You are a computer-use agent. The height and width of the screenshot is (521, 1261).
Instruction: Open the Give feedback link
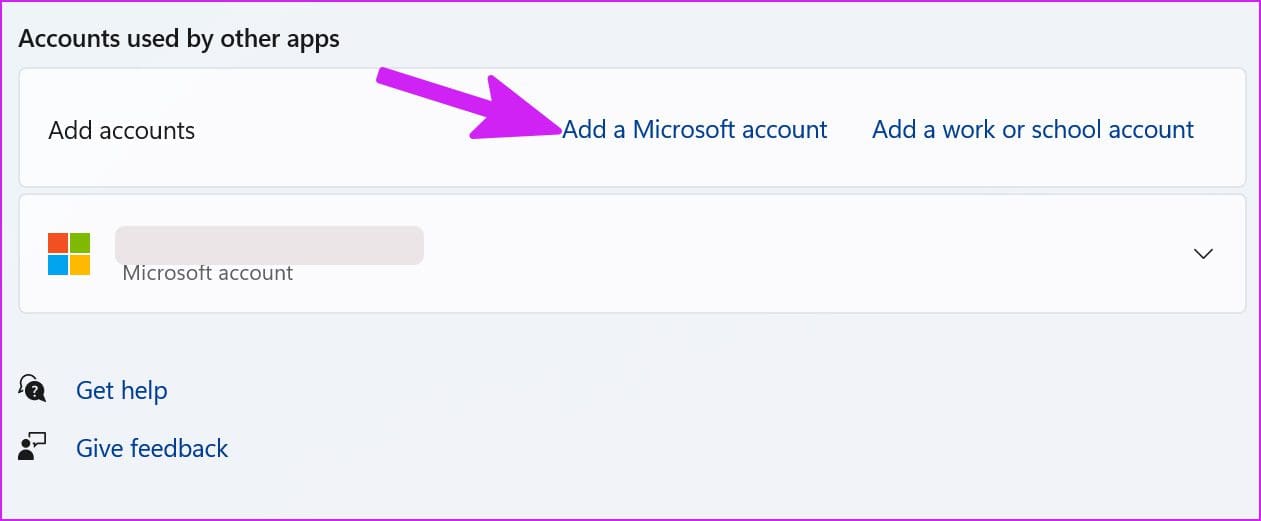152,448
